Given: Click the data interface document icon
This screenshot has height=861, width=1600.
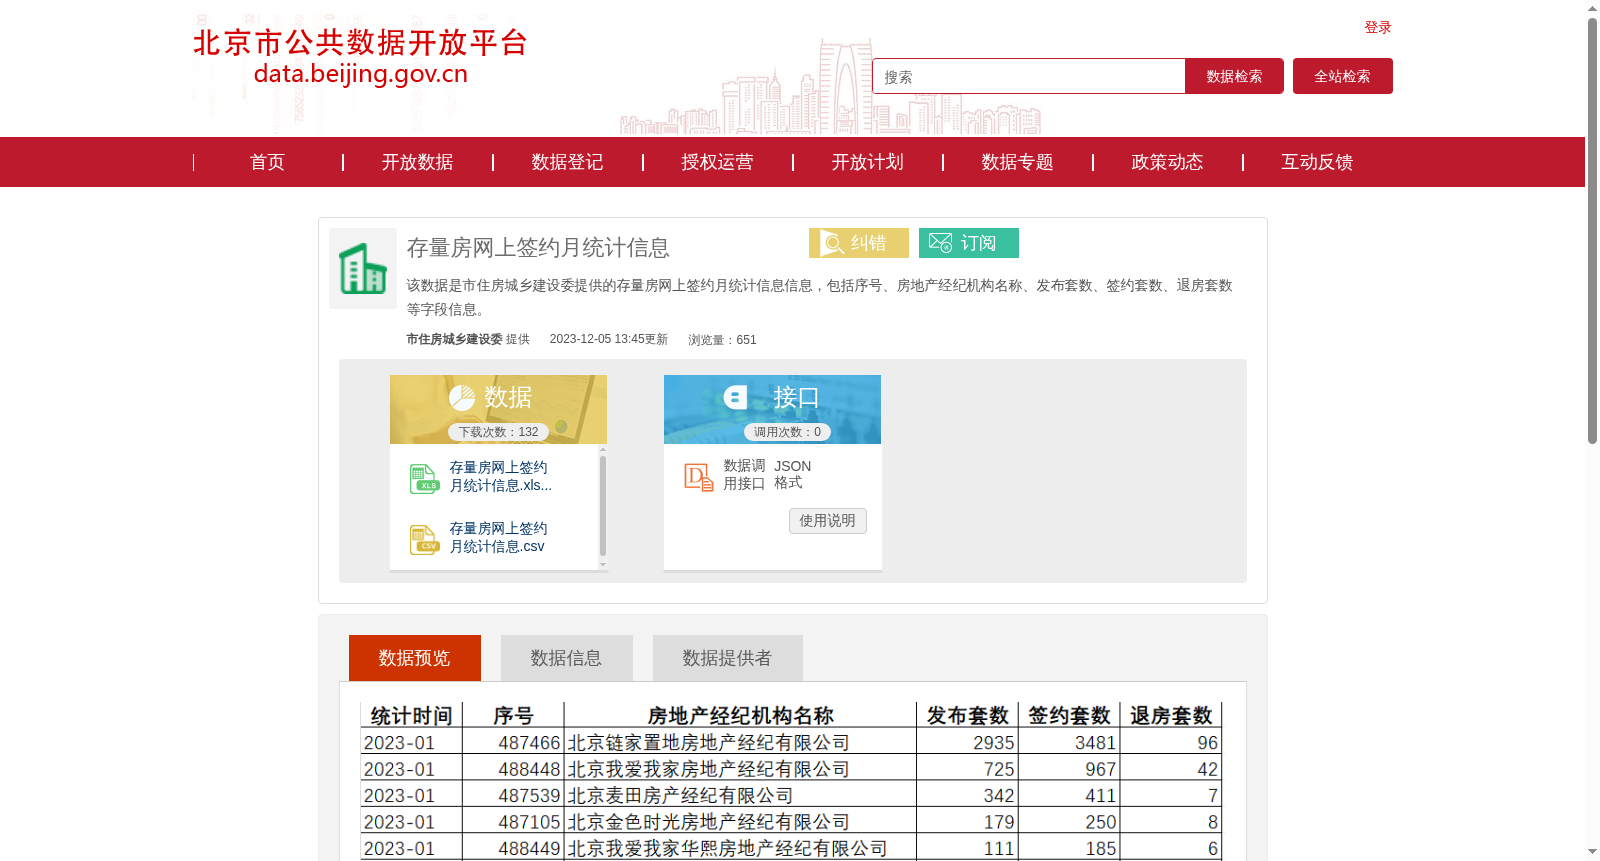Looking at the screenshot, I should point(699,477).
